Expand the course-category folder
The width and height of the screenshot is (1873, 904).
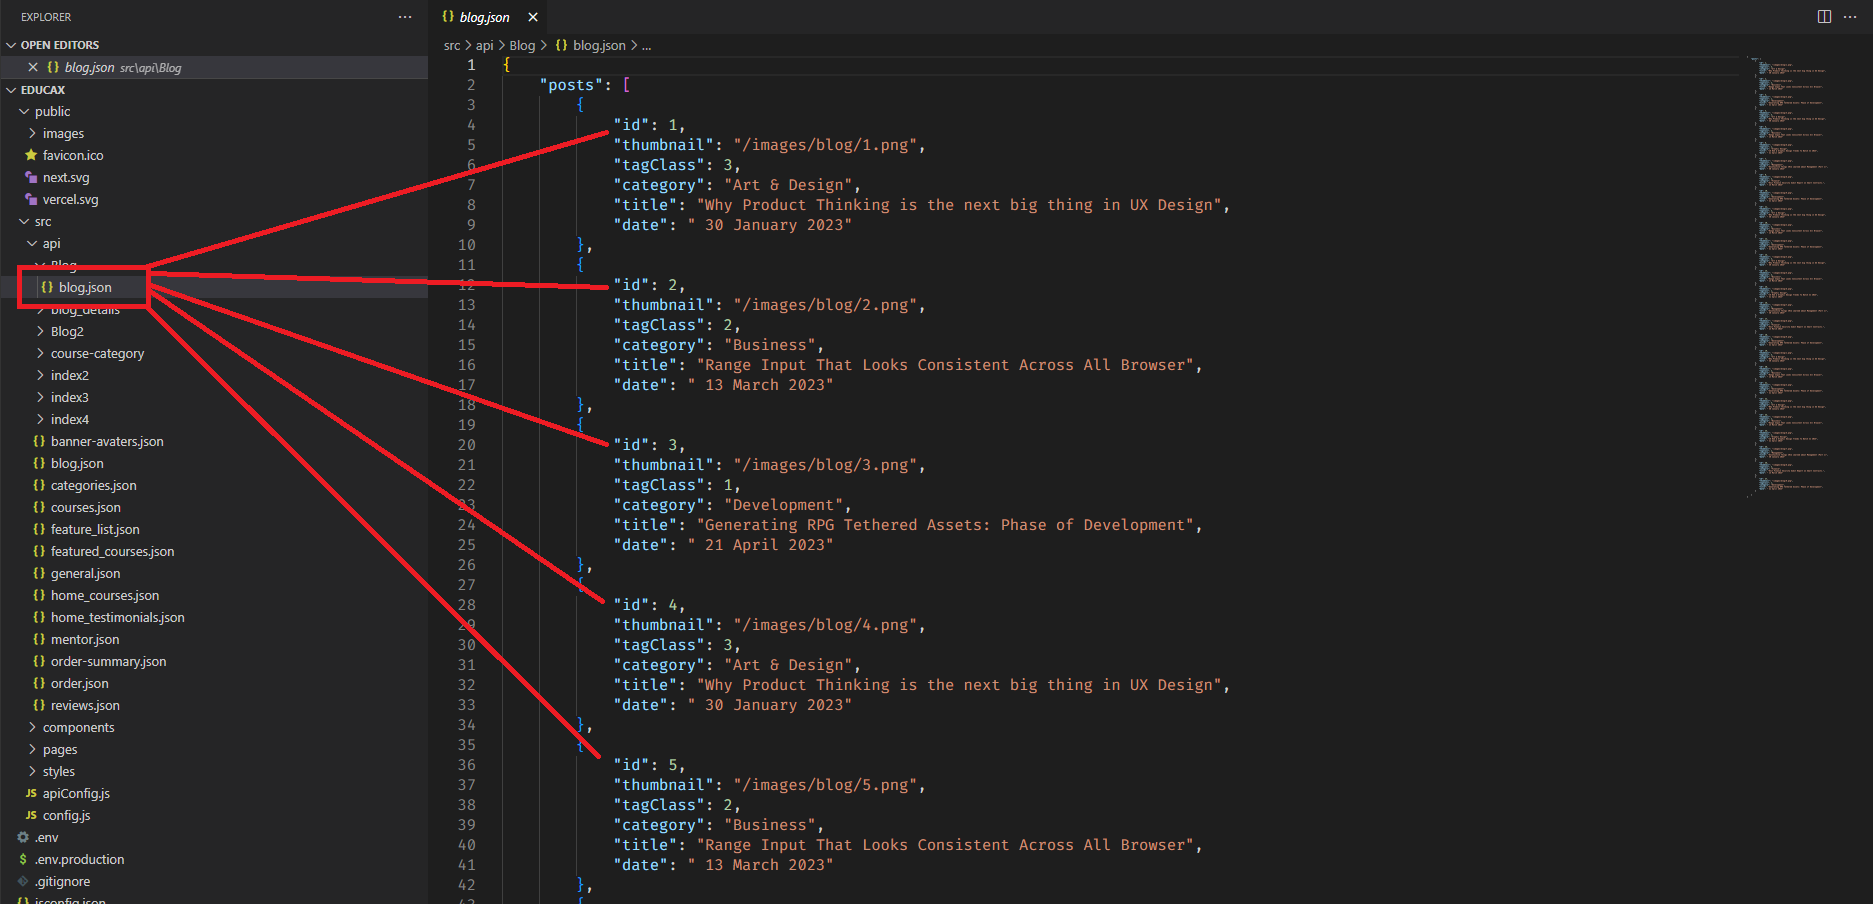(97, 353)
